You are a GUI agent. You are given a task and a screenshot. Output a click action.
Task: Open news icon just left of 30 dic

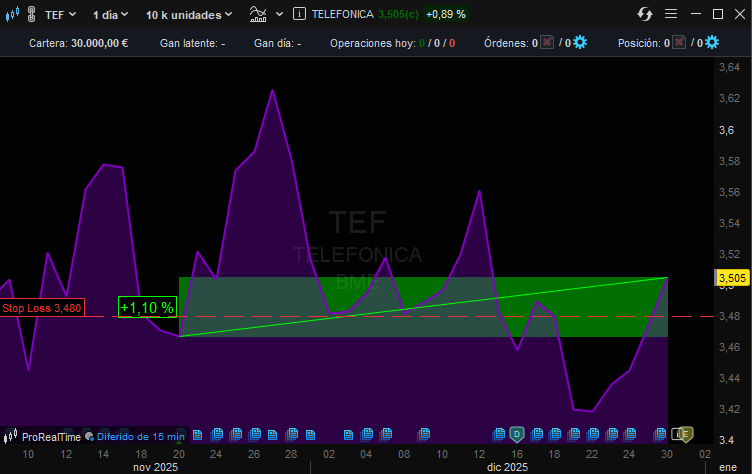point(660,435)
